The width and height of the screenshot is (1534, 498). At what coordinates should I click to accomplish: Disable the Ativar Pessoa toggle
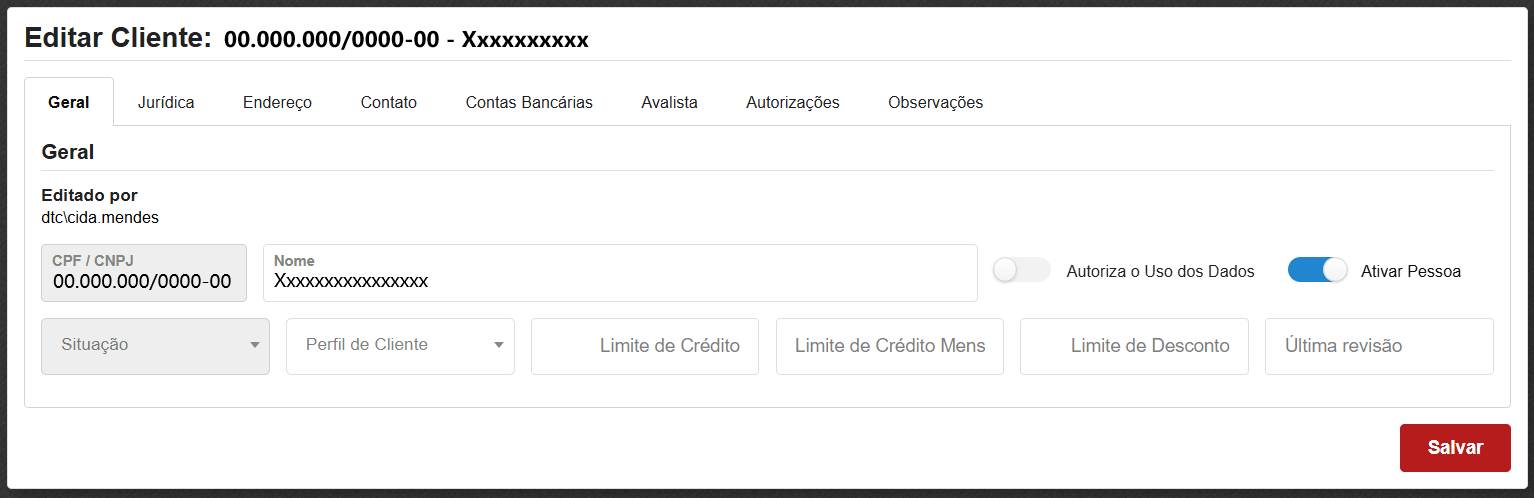[x=1317, y=270]
